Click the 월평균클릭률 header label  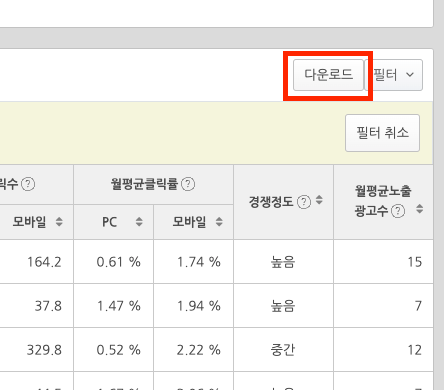click(x=144, y=184)
